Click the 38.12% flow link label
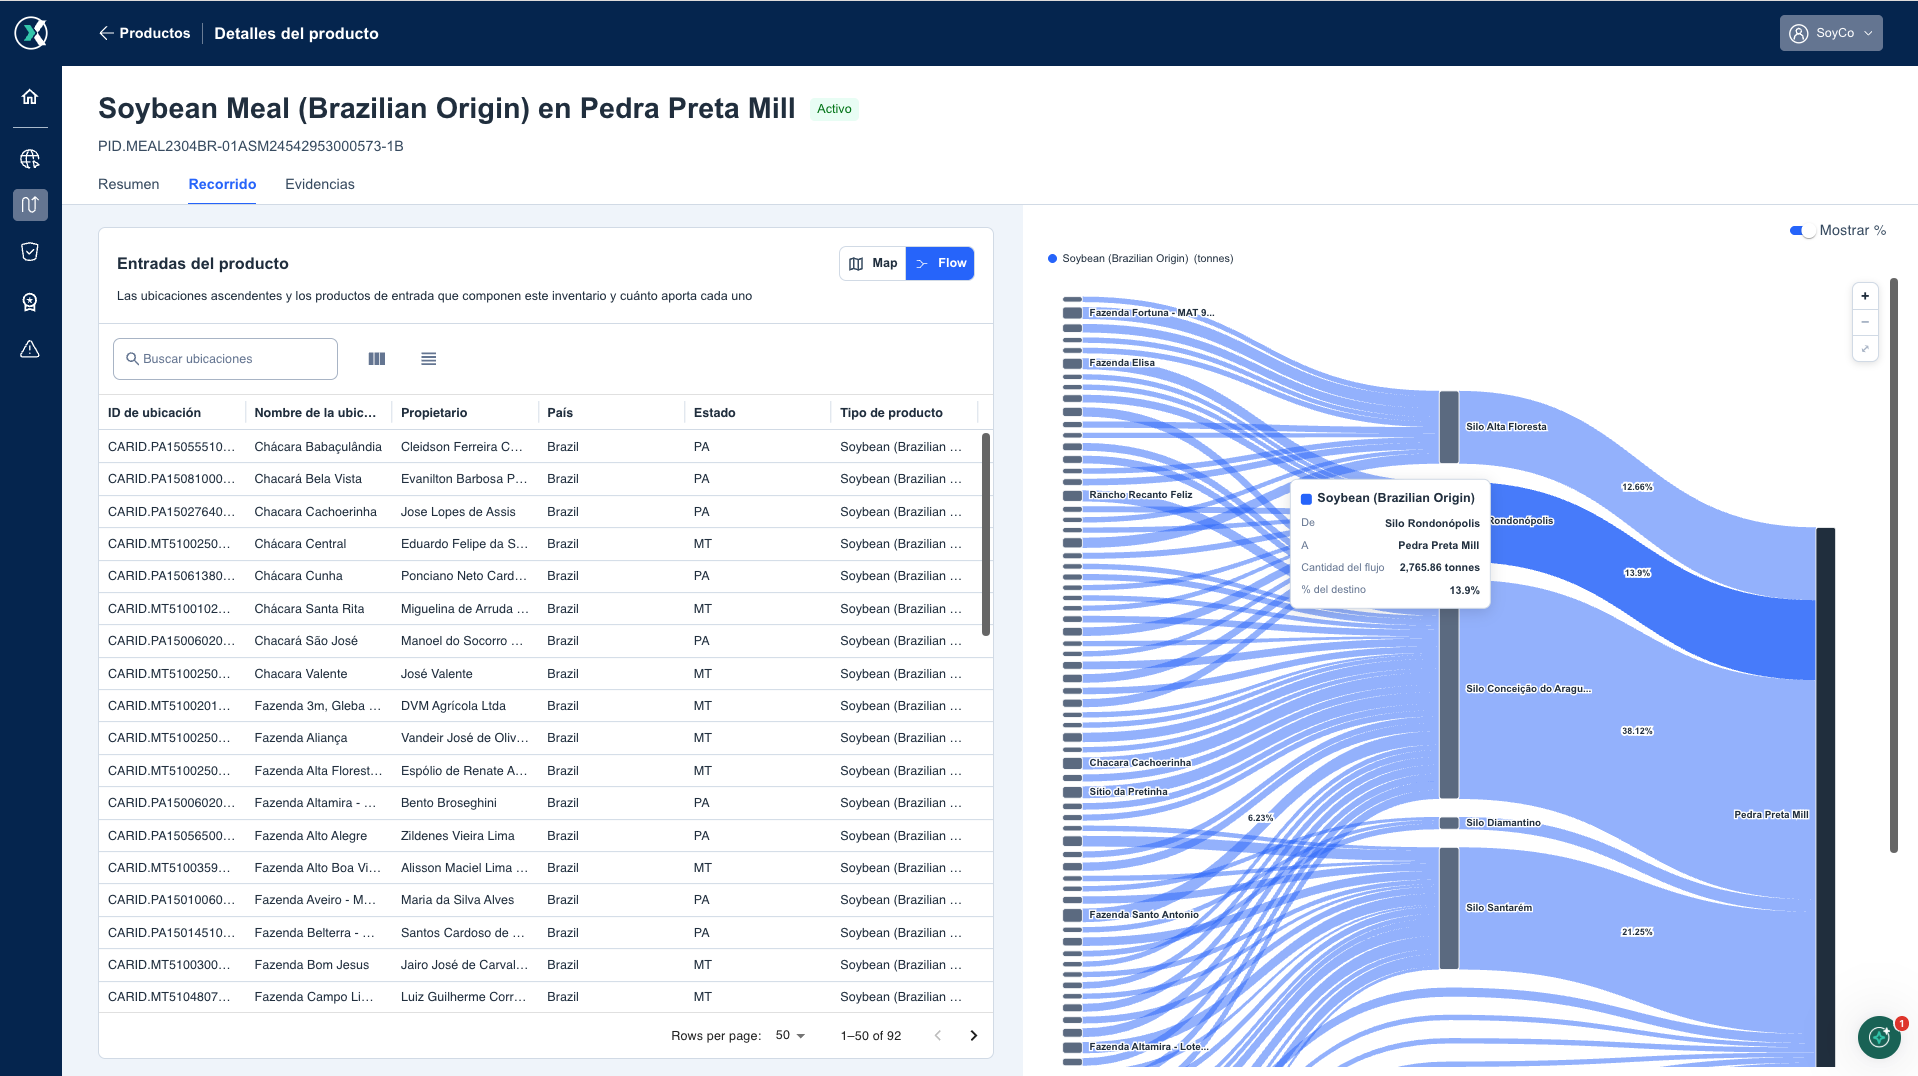The height and width of the screenshot is (1076, 1918). (x=1637, y=731)
